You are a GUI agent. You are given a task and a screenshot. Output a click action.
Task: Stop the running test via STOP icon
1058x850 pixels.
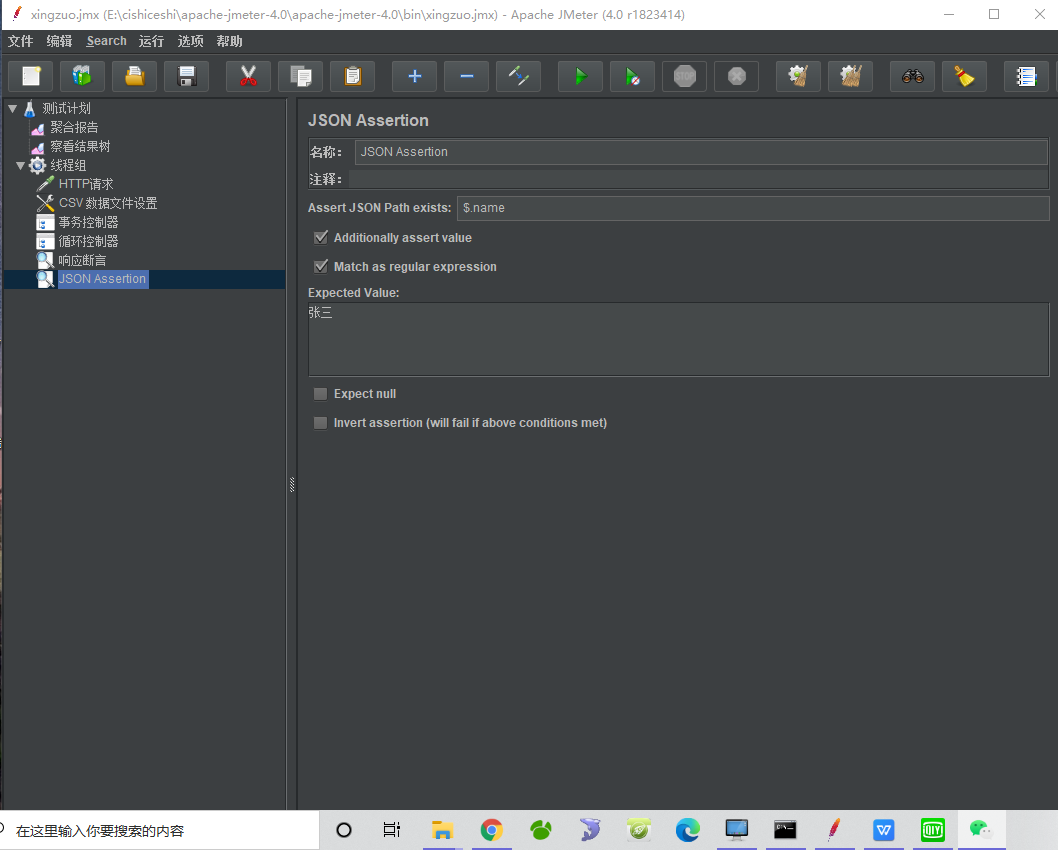684,76
